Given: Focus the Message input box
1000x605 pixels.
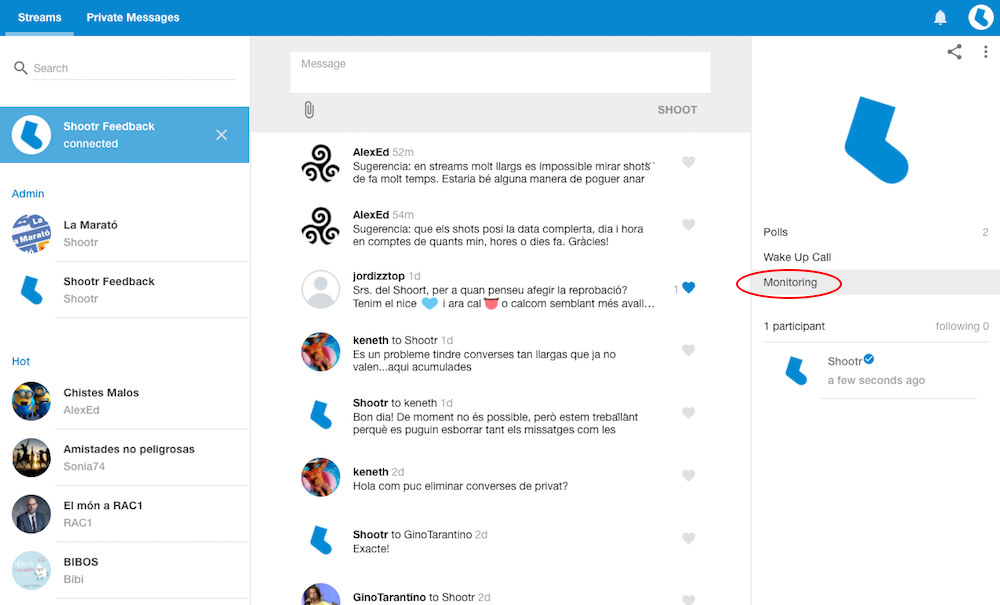Looking at the screenshot, I should click(x=500, y=72).
